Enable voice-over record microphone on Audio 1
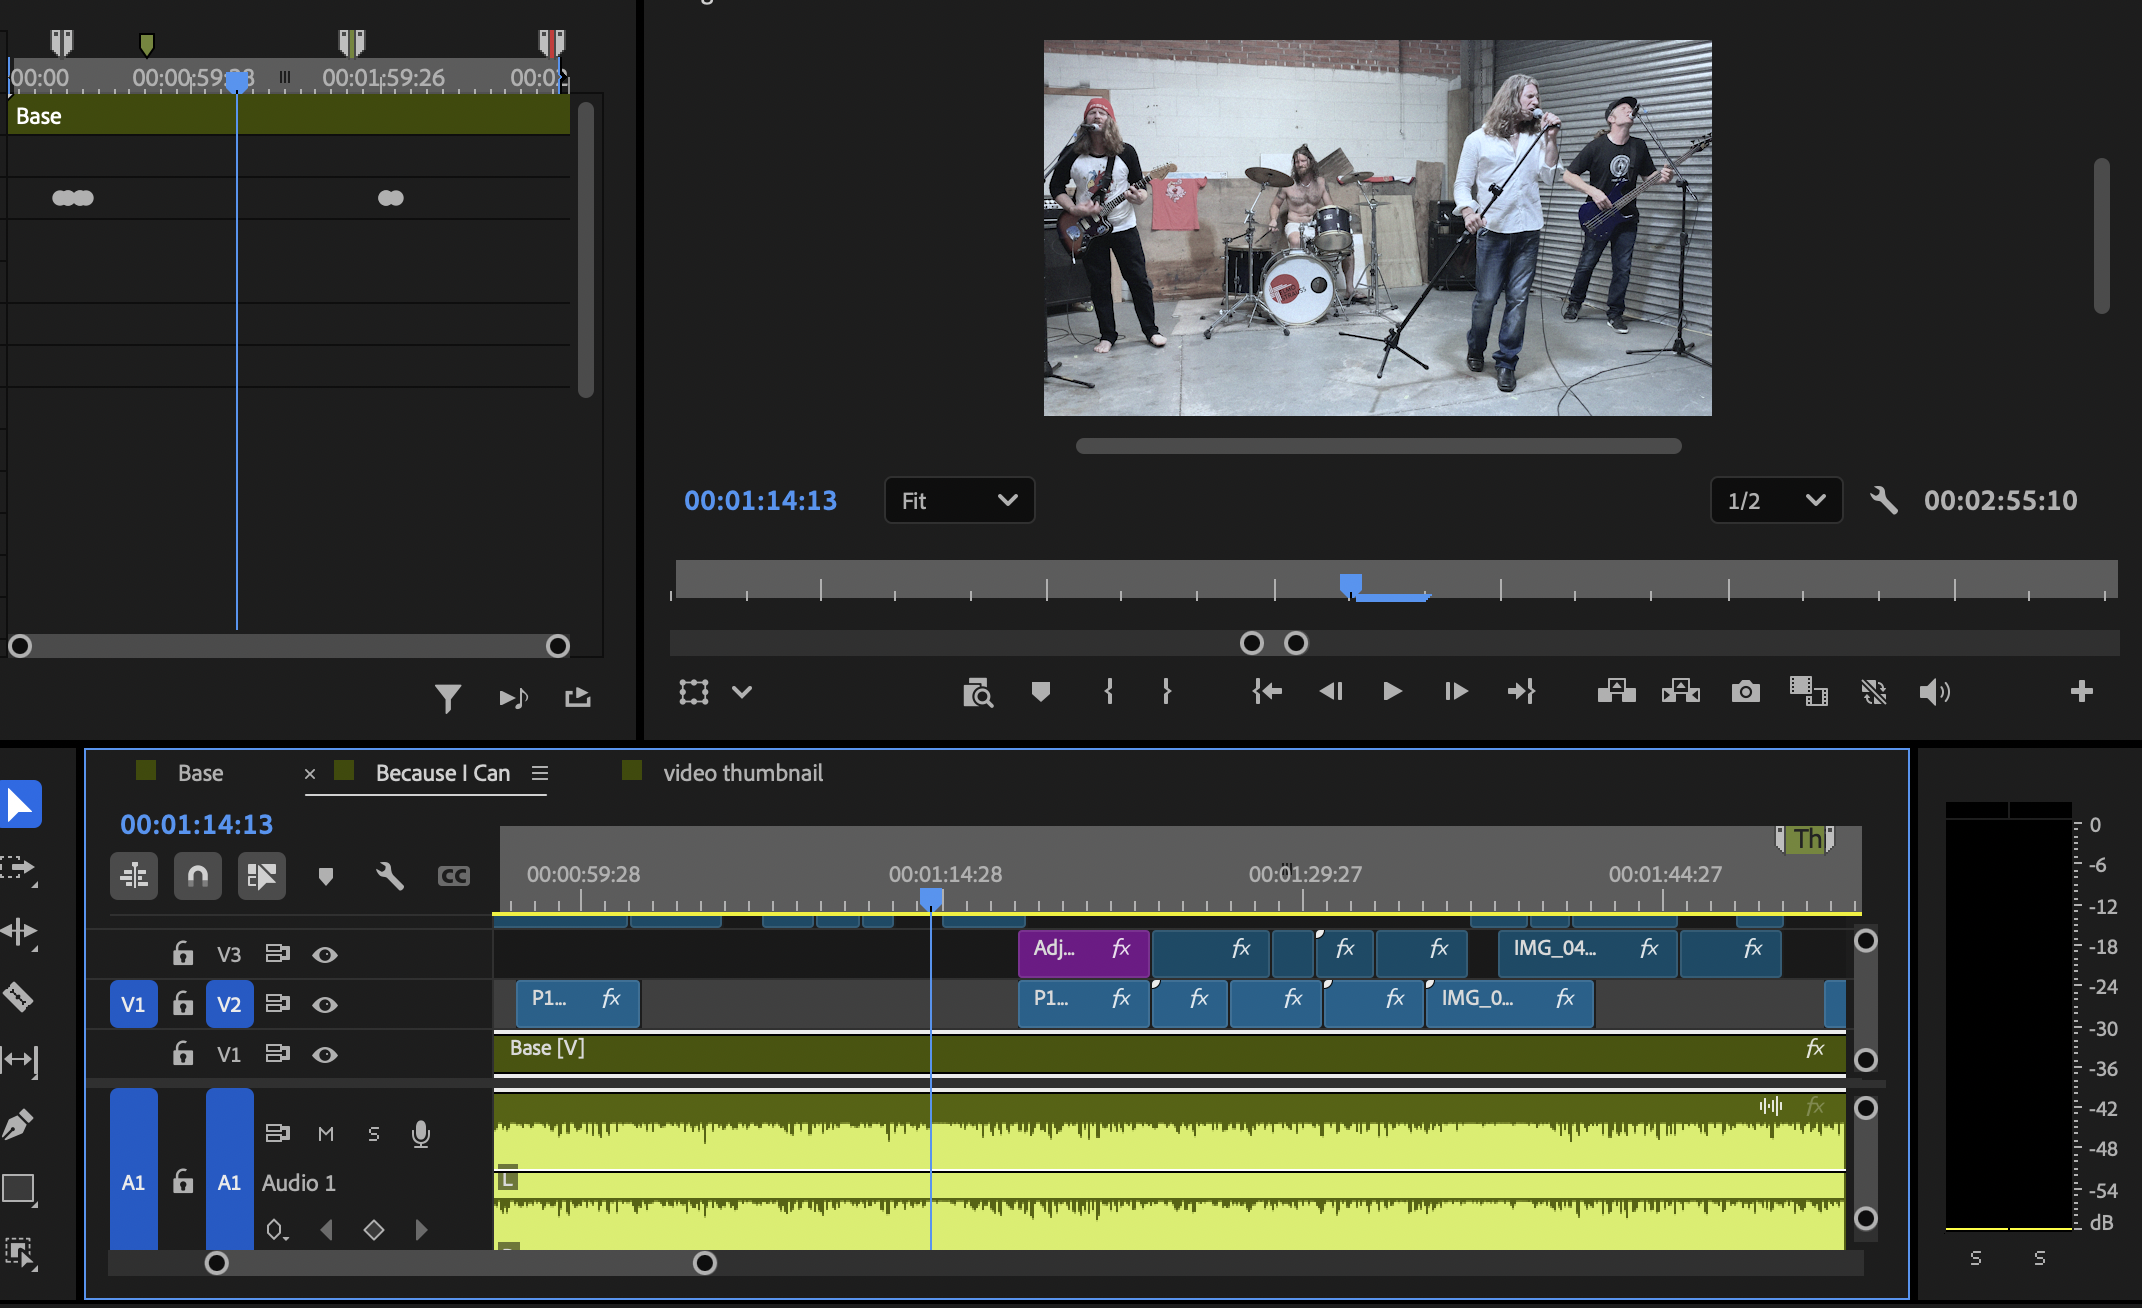The width and height of the screenshot is (2142, 1308). (421, 1134)
